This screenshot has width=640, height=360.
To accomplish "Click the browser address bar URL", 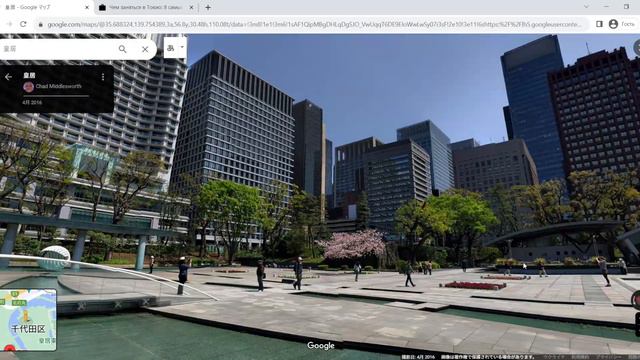I will (314, 24).
